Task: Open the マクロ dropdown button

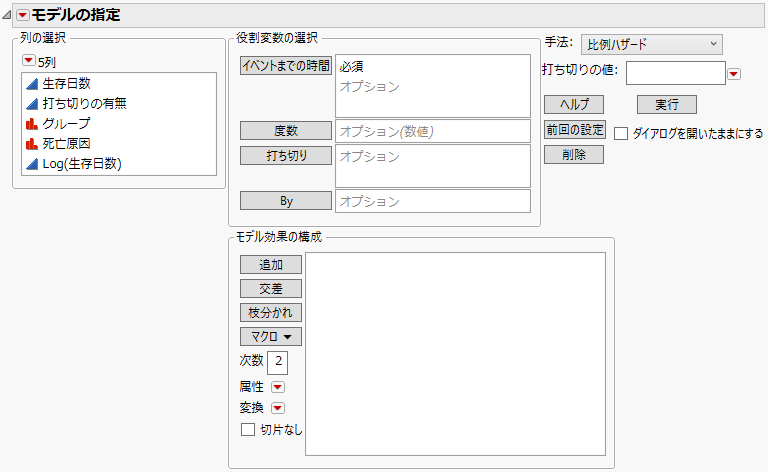Action: click(271, 336)
